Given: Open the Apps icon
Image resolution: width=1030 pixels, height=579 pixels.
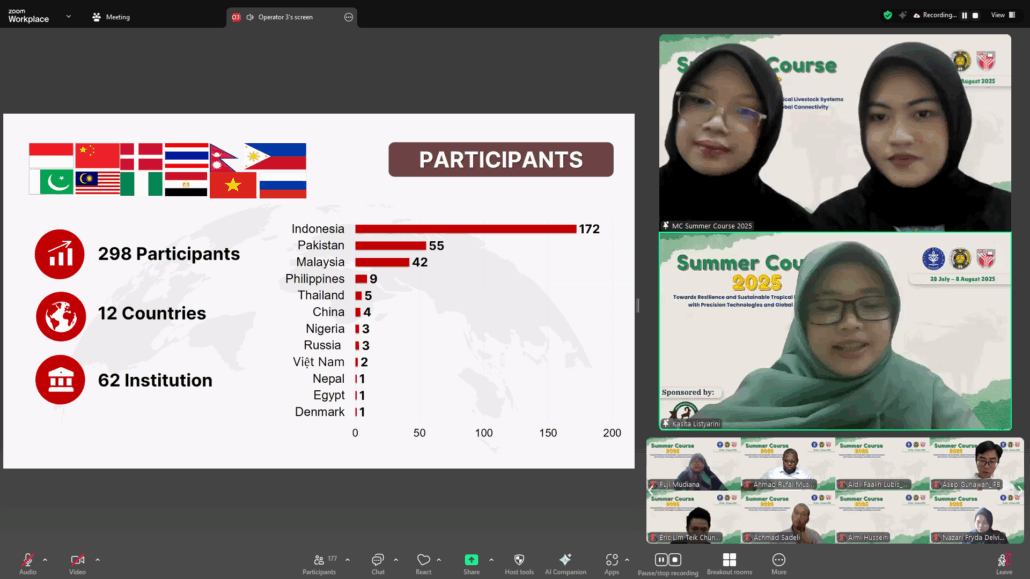Looking at the screenshot, I should 611,561.
